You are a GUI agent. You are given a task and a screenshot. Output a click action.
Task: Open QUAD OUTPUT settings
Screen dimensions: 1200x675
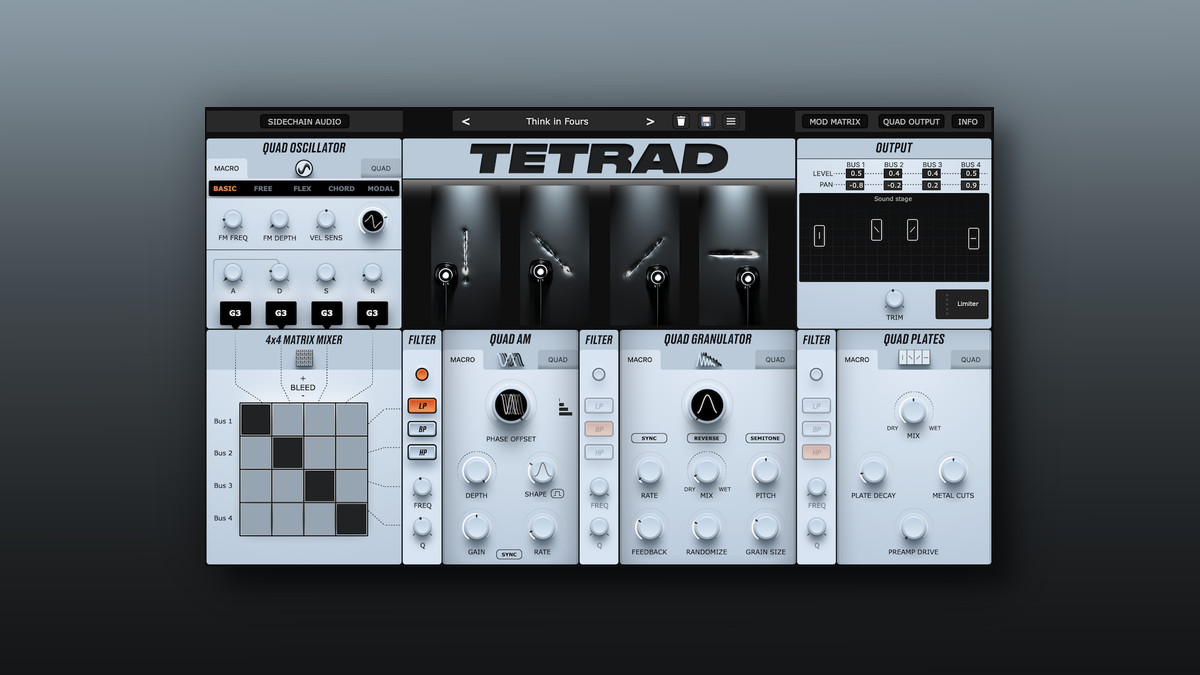[912, 121]
